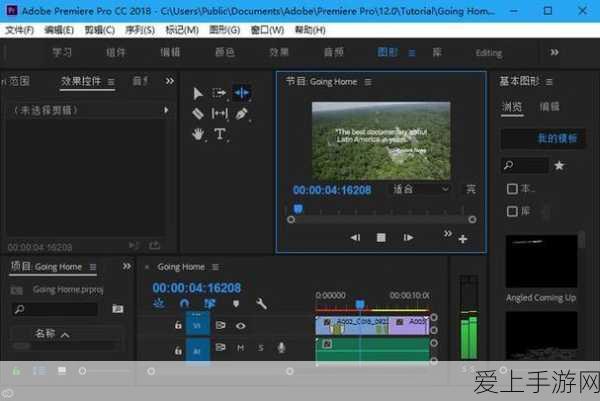Click the Program monitor playhead on scrub bar
The height and width of the screenshot is (401, 600).
point(298,209)
